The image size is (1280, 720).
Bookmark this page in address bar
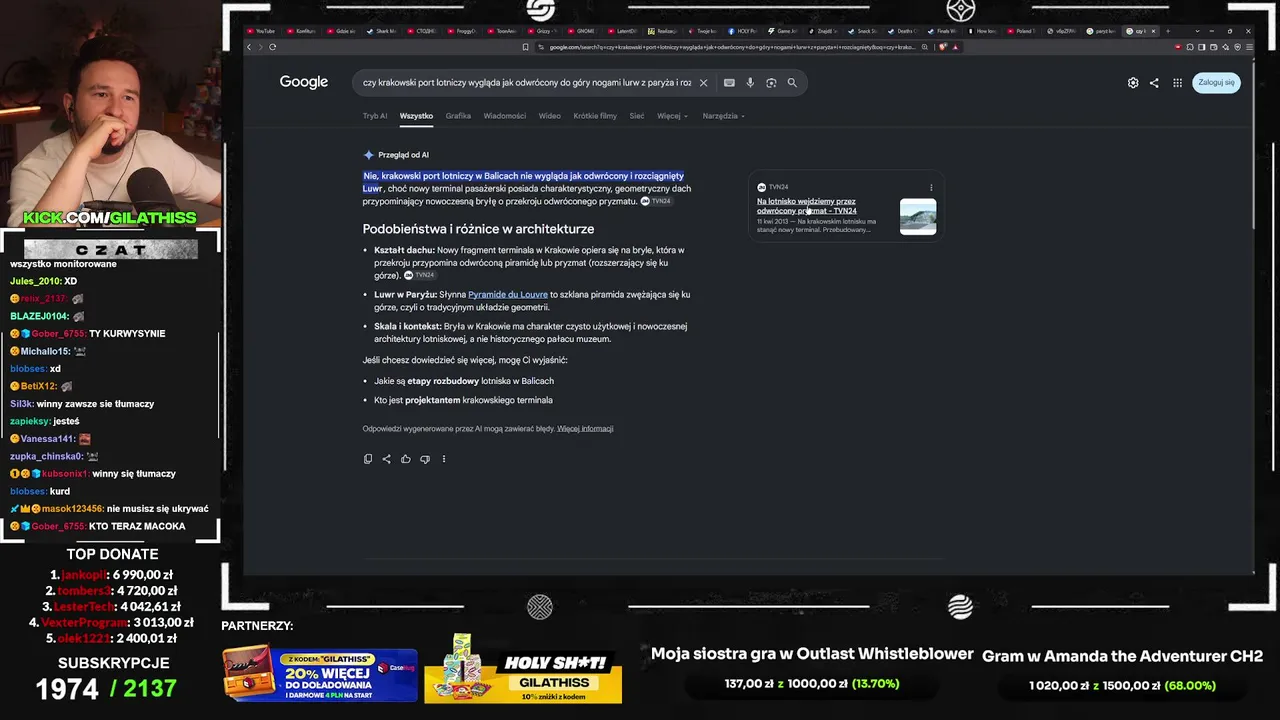pos(526,47)
